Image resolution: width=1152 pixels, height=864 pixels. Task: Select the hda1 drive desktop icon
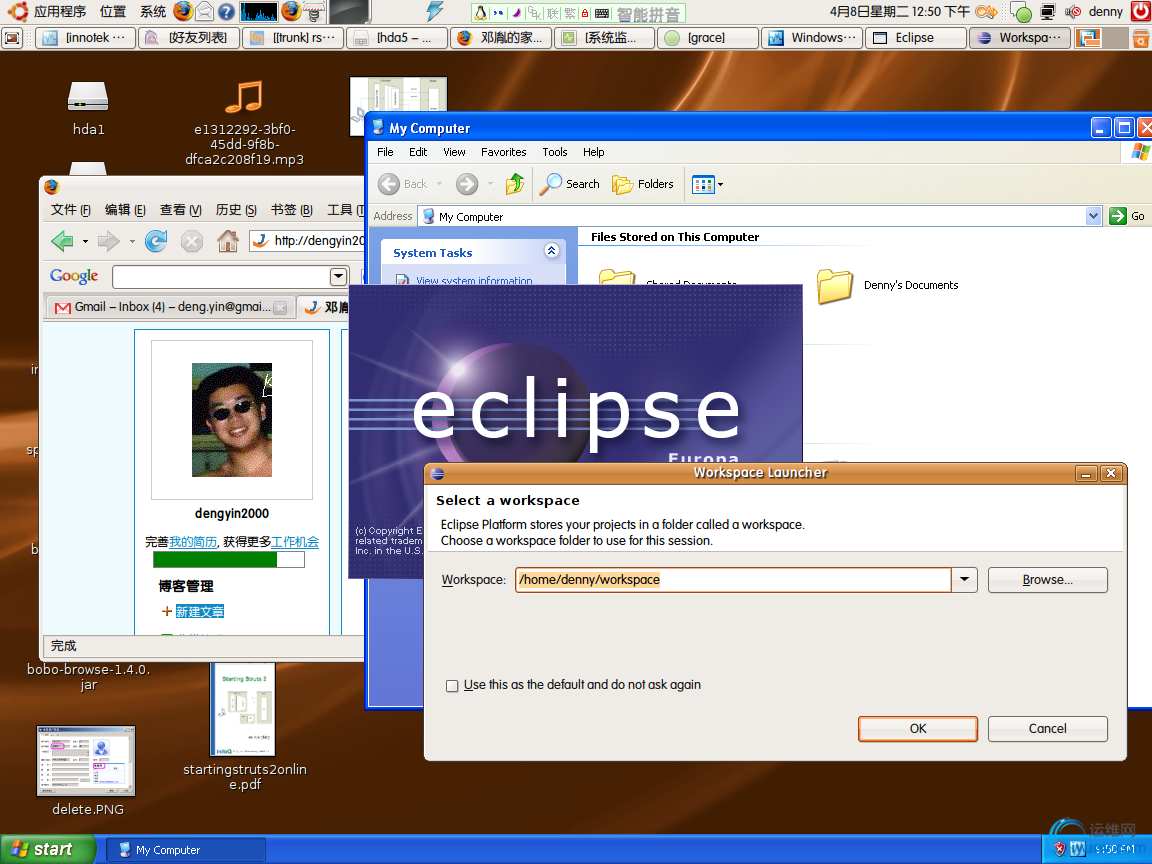tap(88, 109)
